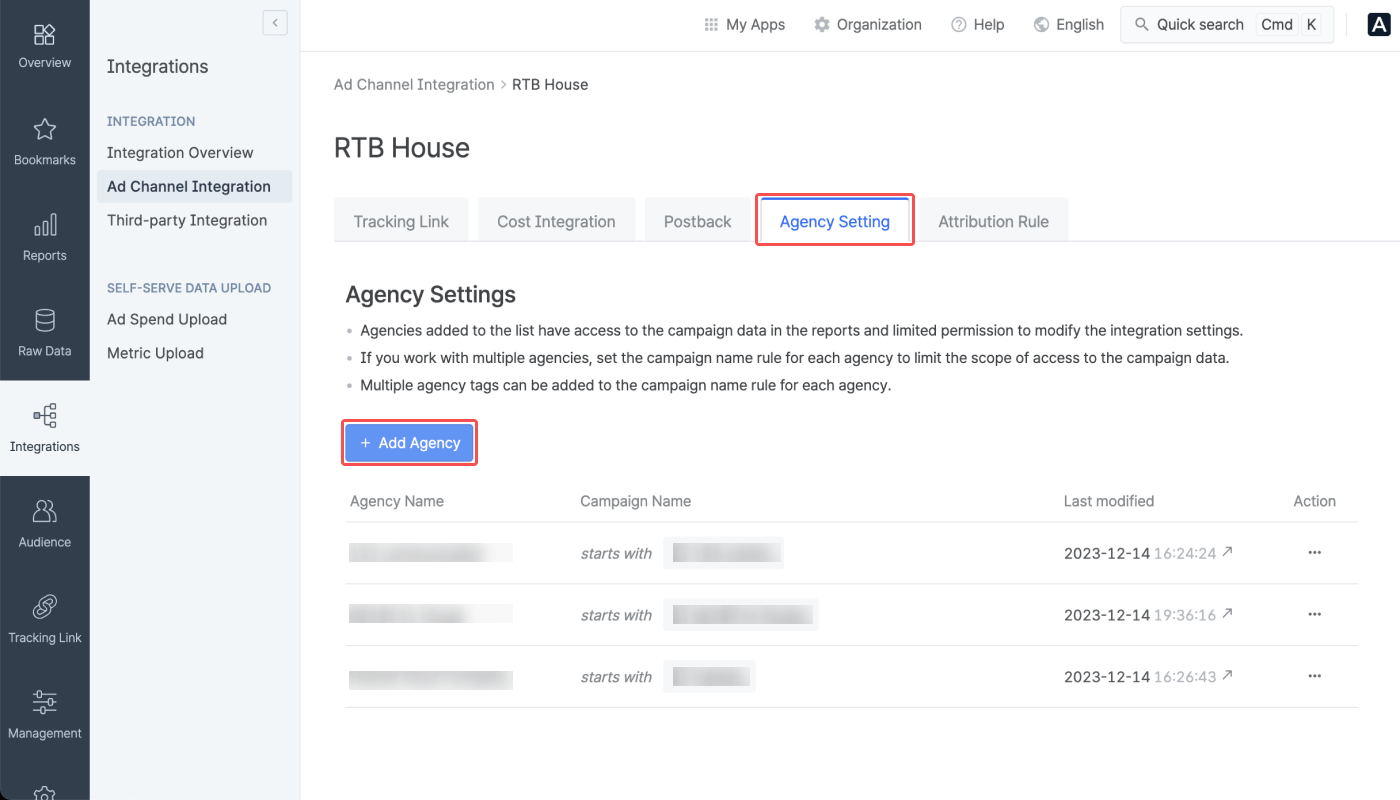The width and height of the screenshot is (1400, 800).
Task: Open Bookmarks star icon
Action: (x=44, y=129)
